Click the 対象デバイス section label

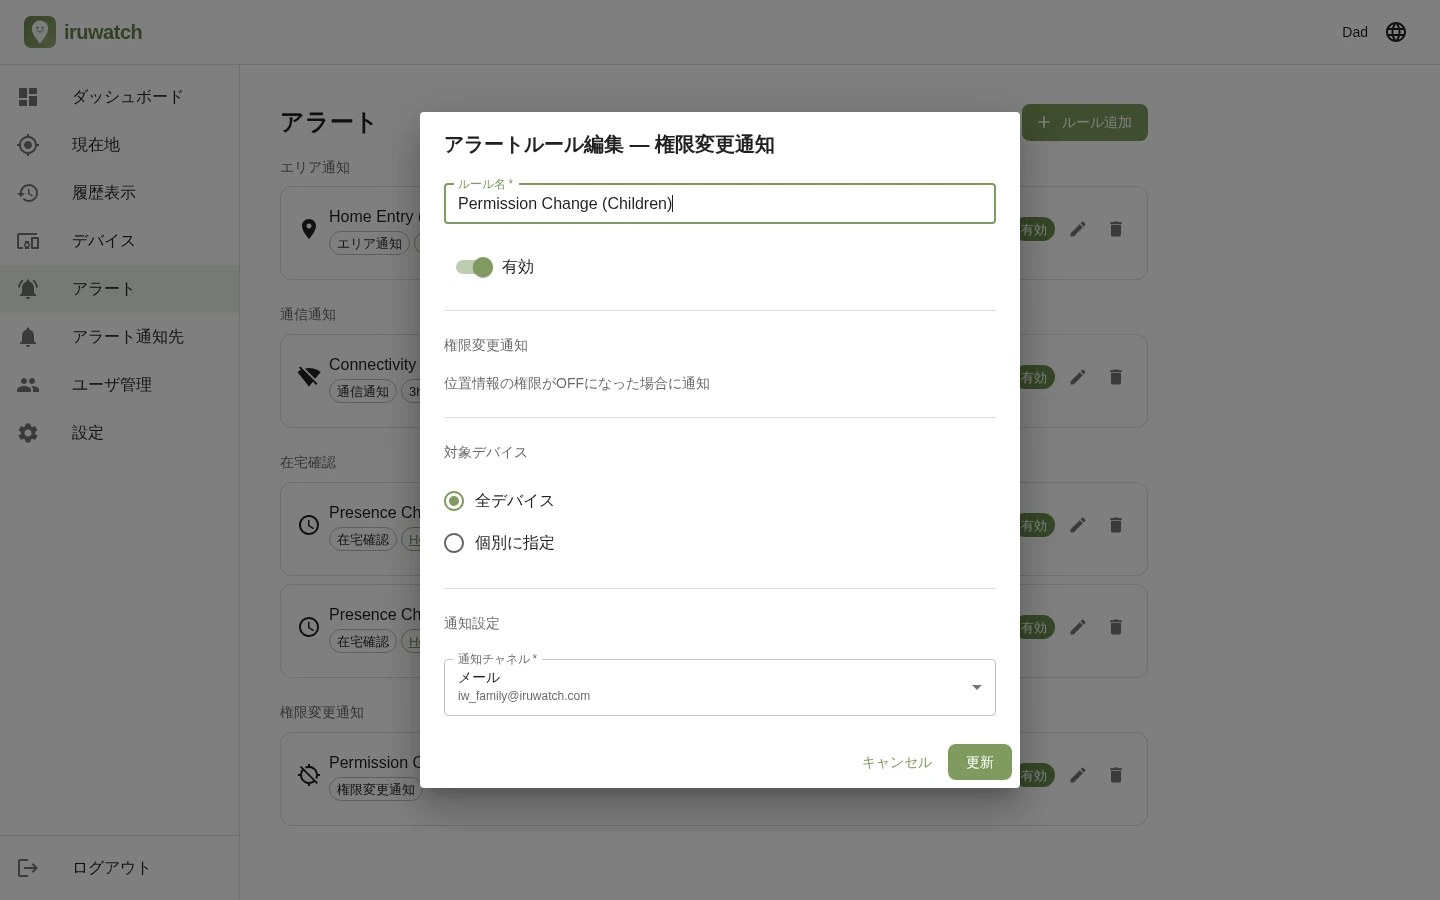tap(486, 452)
